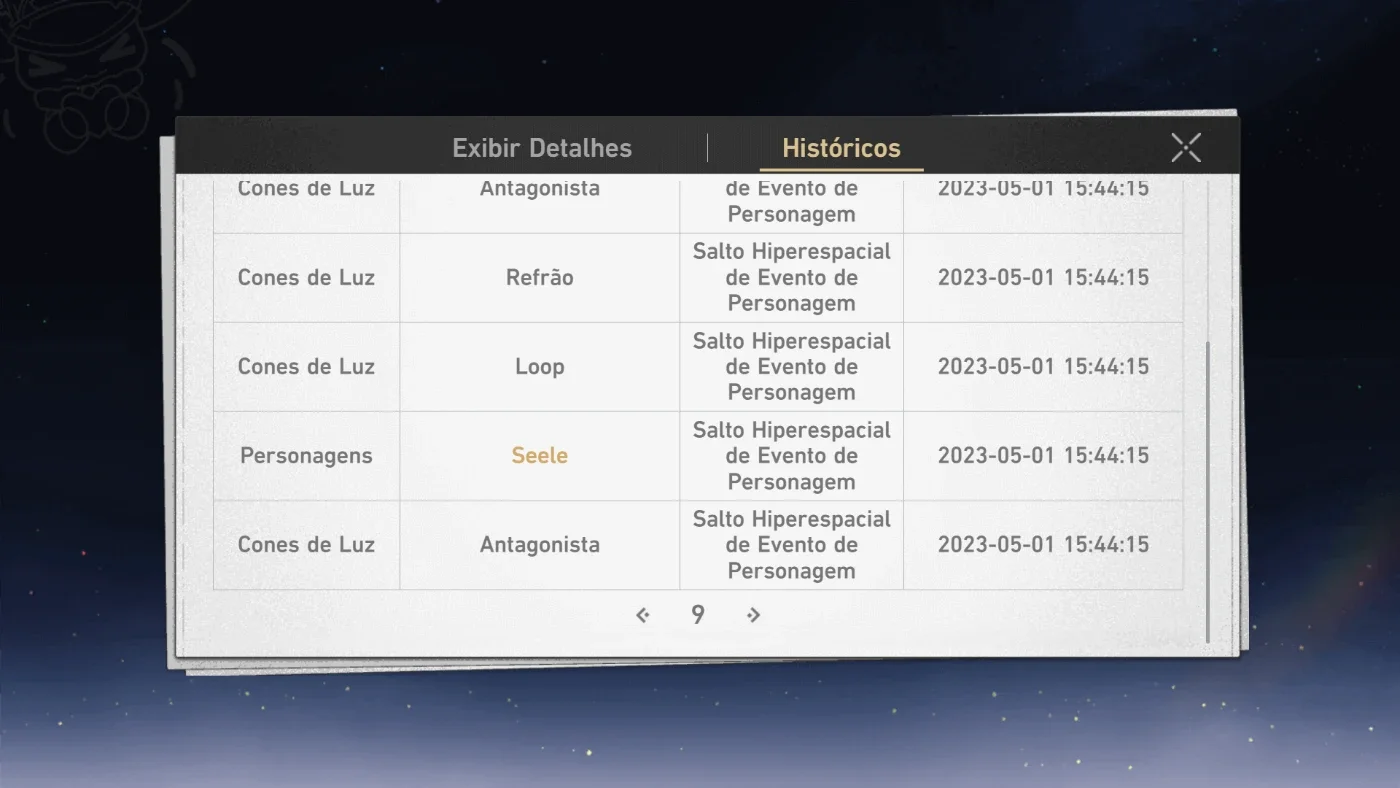Select the Loop item name
The height and width of the screenshot is (788, 1400).
540,367
